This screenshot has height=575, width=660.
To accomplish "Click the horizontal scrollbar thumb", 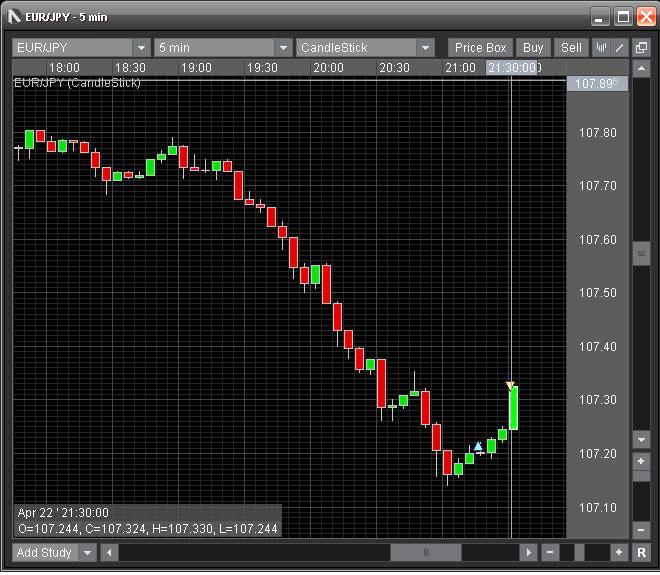I will pos(426,553).
